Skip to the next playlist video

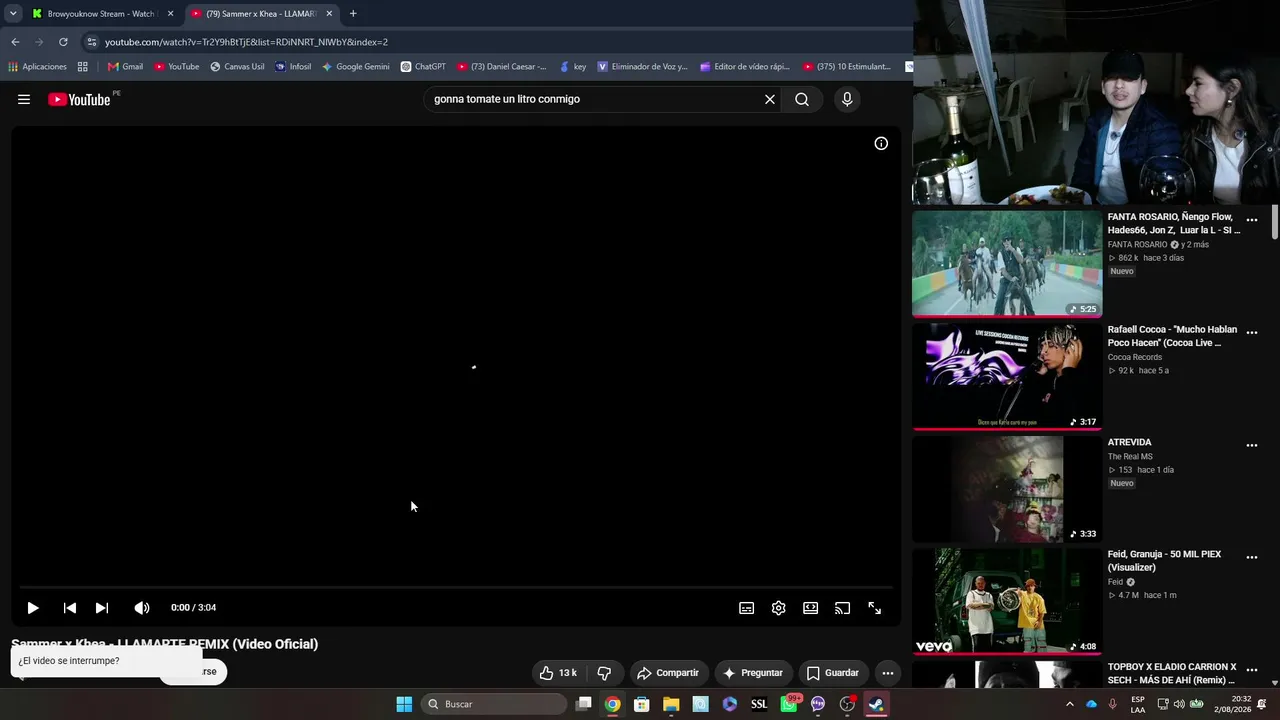102,608
